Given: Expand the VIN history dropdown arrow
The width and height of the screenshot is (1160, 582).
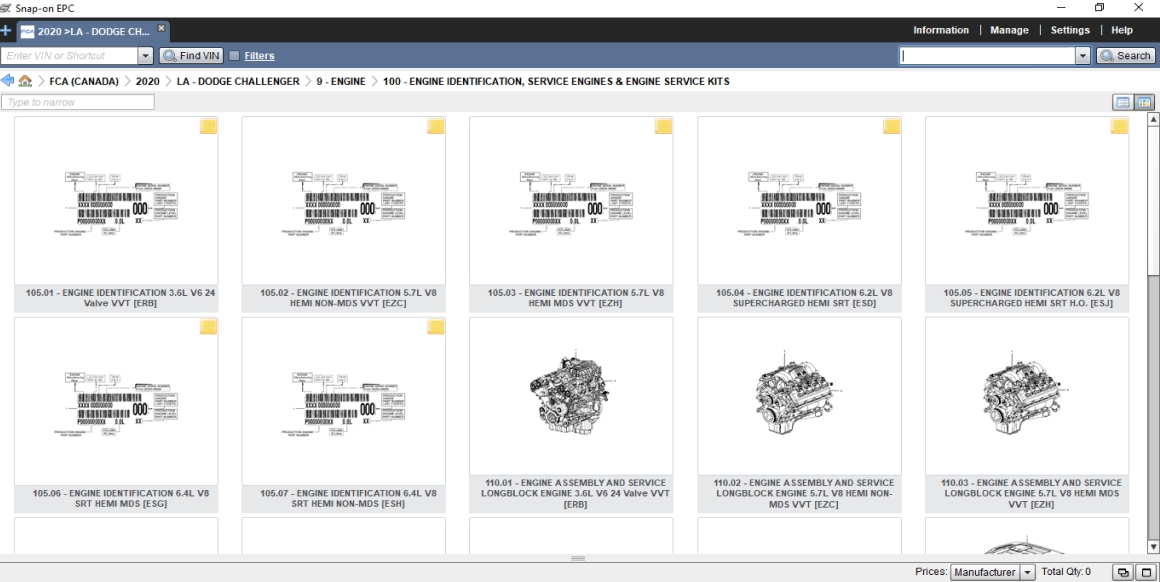Looking at the screenshot, I should coord(145,55).
